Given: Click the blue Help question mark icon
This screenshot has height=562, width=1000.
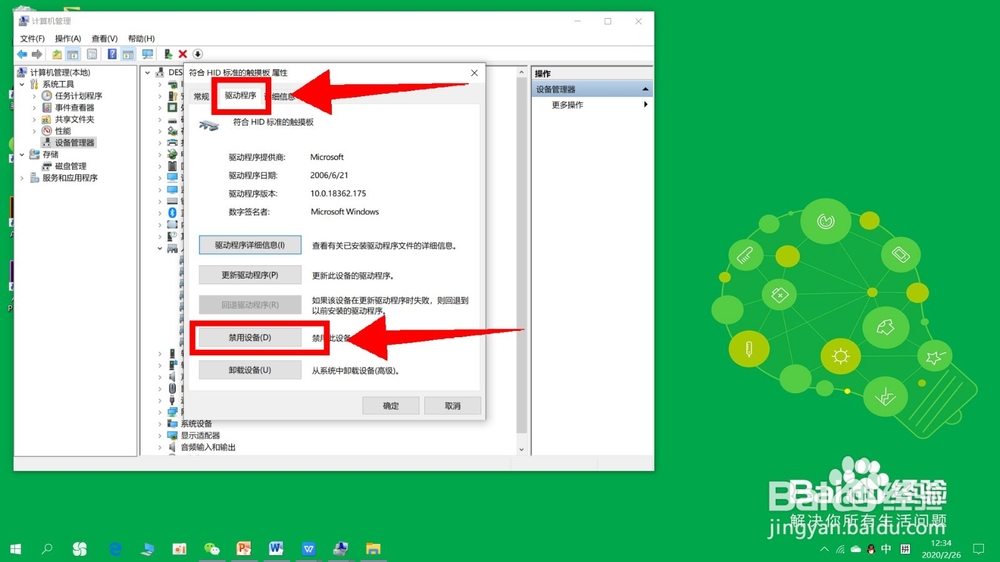Looking at the screenshot, I should (x=112, y=54).
